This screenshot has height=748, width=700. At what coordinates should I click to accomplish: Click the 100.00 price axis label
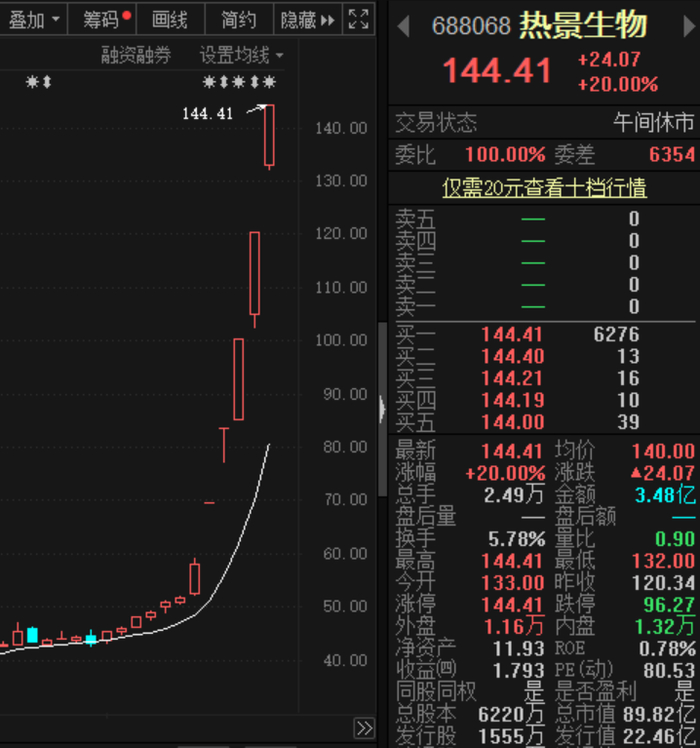[341, 340]
